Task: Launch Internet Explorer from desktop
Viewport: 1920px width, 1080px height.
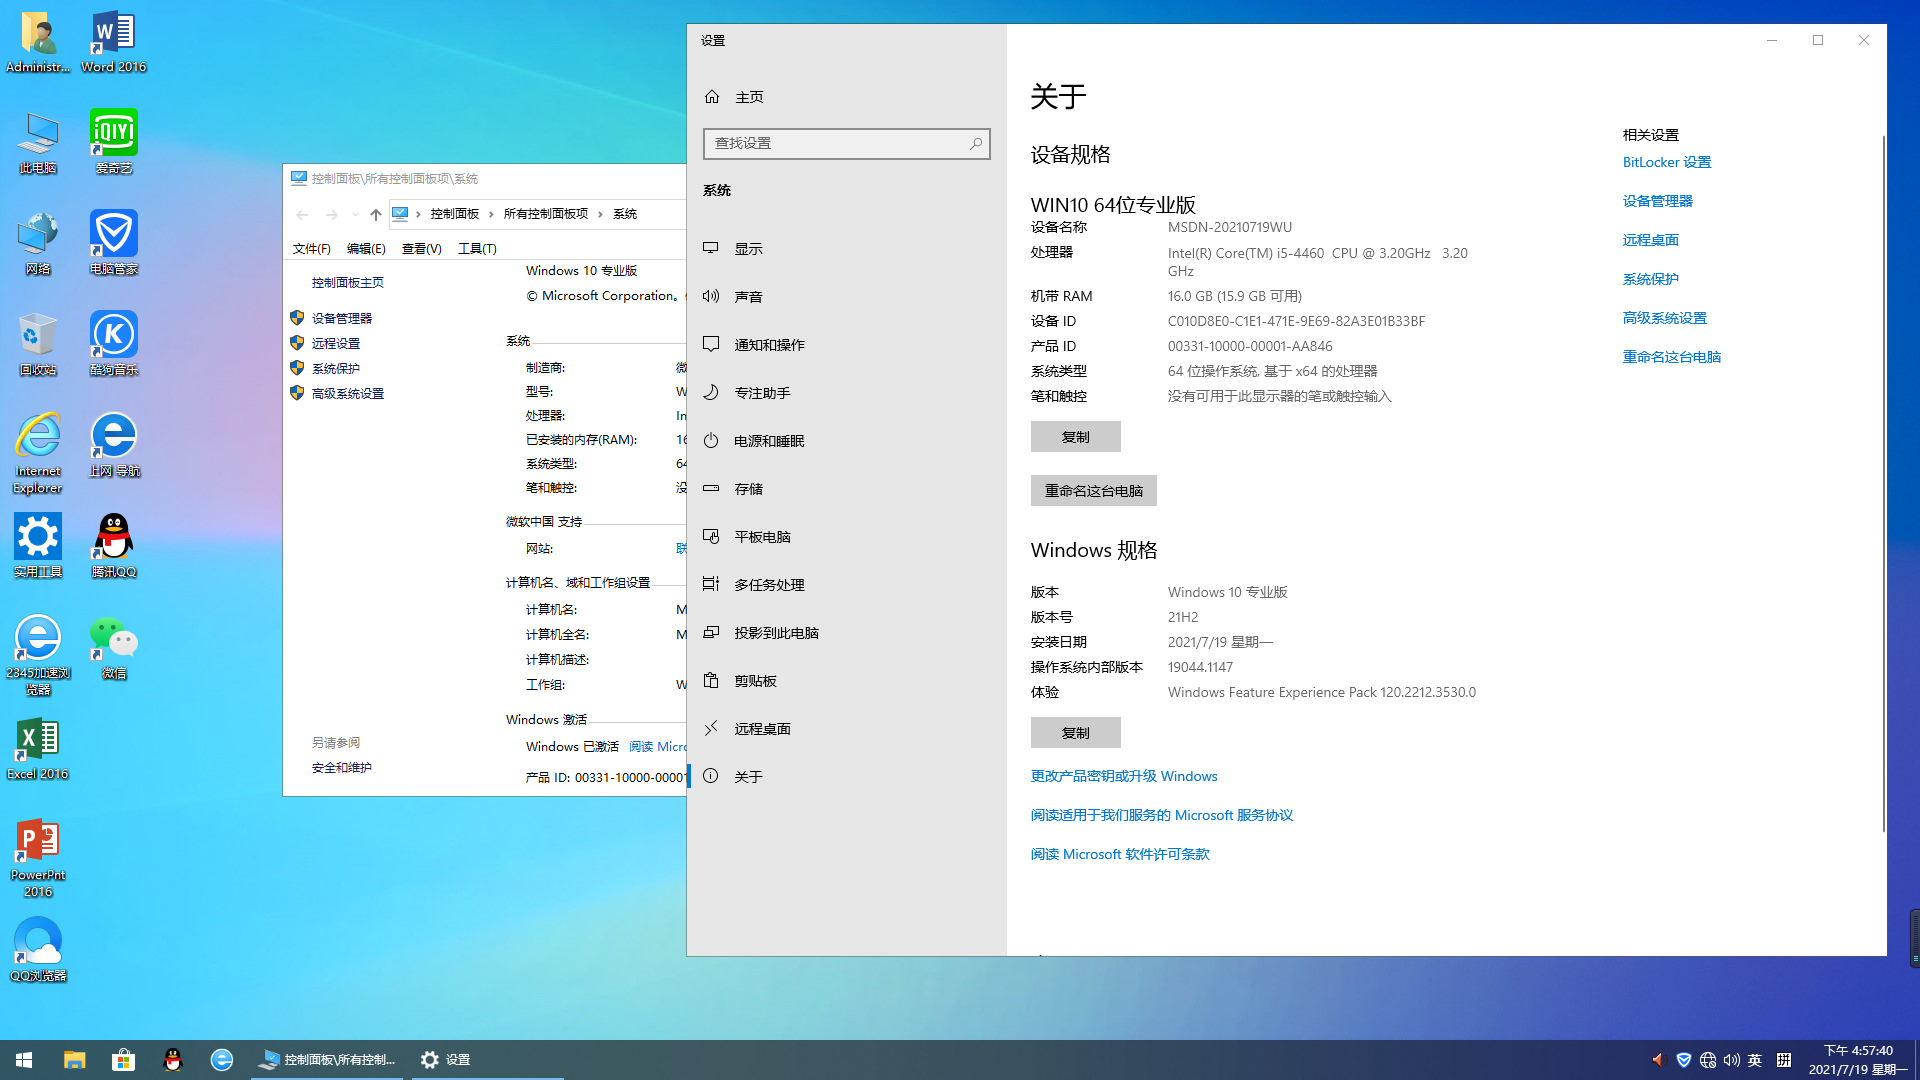Action: pyautogui.click(x=38, y=453)
